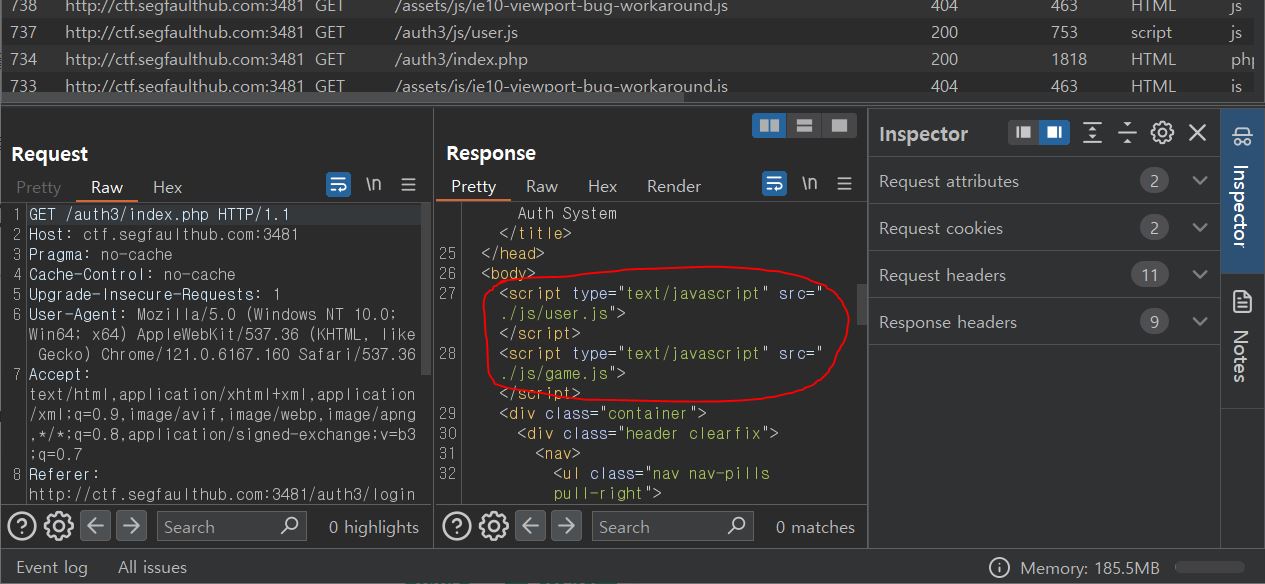
Task: Switch Request view to Hex tab
Action: [x=168, y=187]
